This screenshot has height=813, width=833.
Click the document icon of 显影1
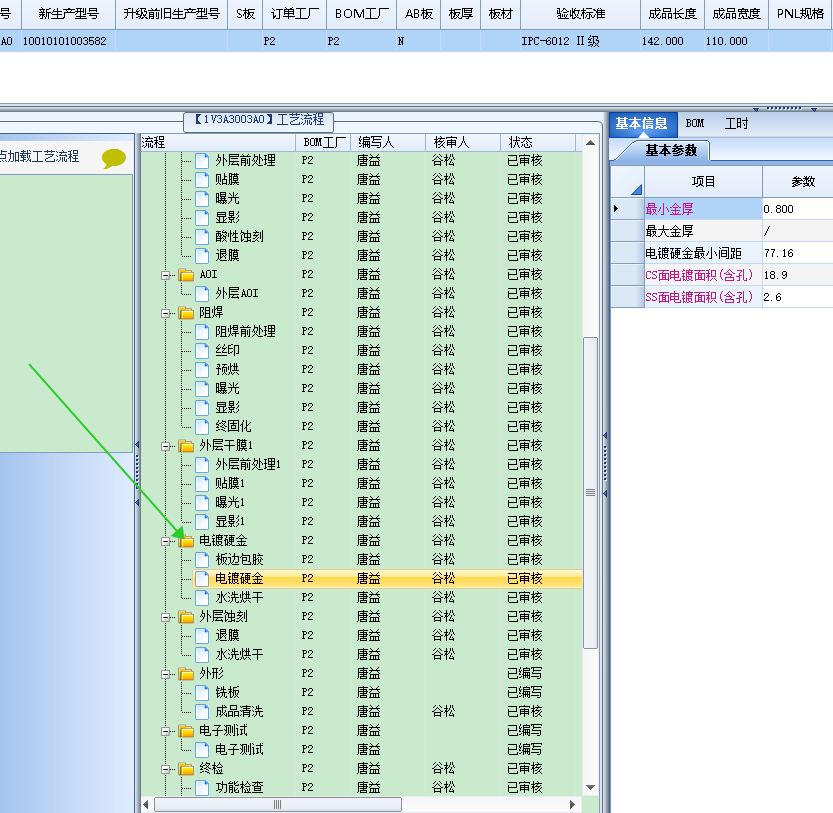pyautogui.click(x=202, y=521)
